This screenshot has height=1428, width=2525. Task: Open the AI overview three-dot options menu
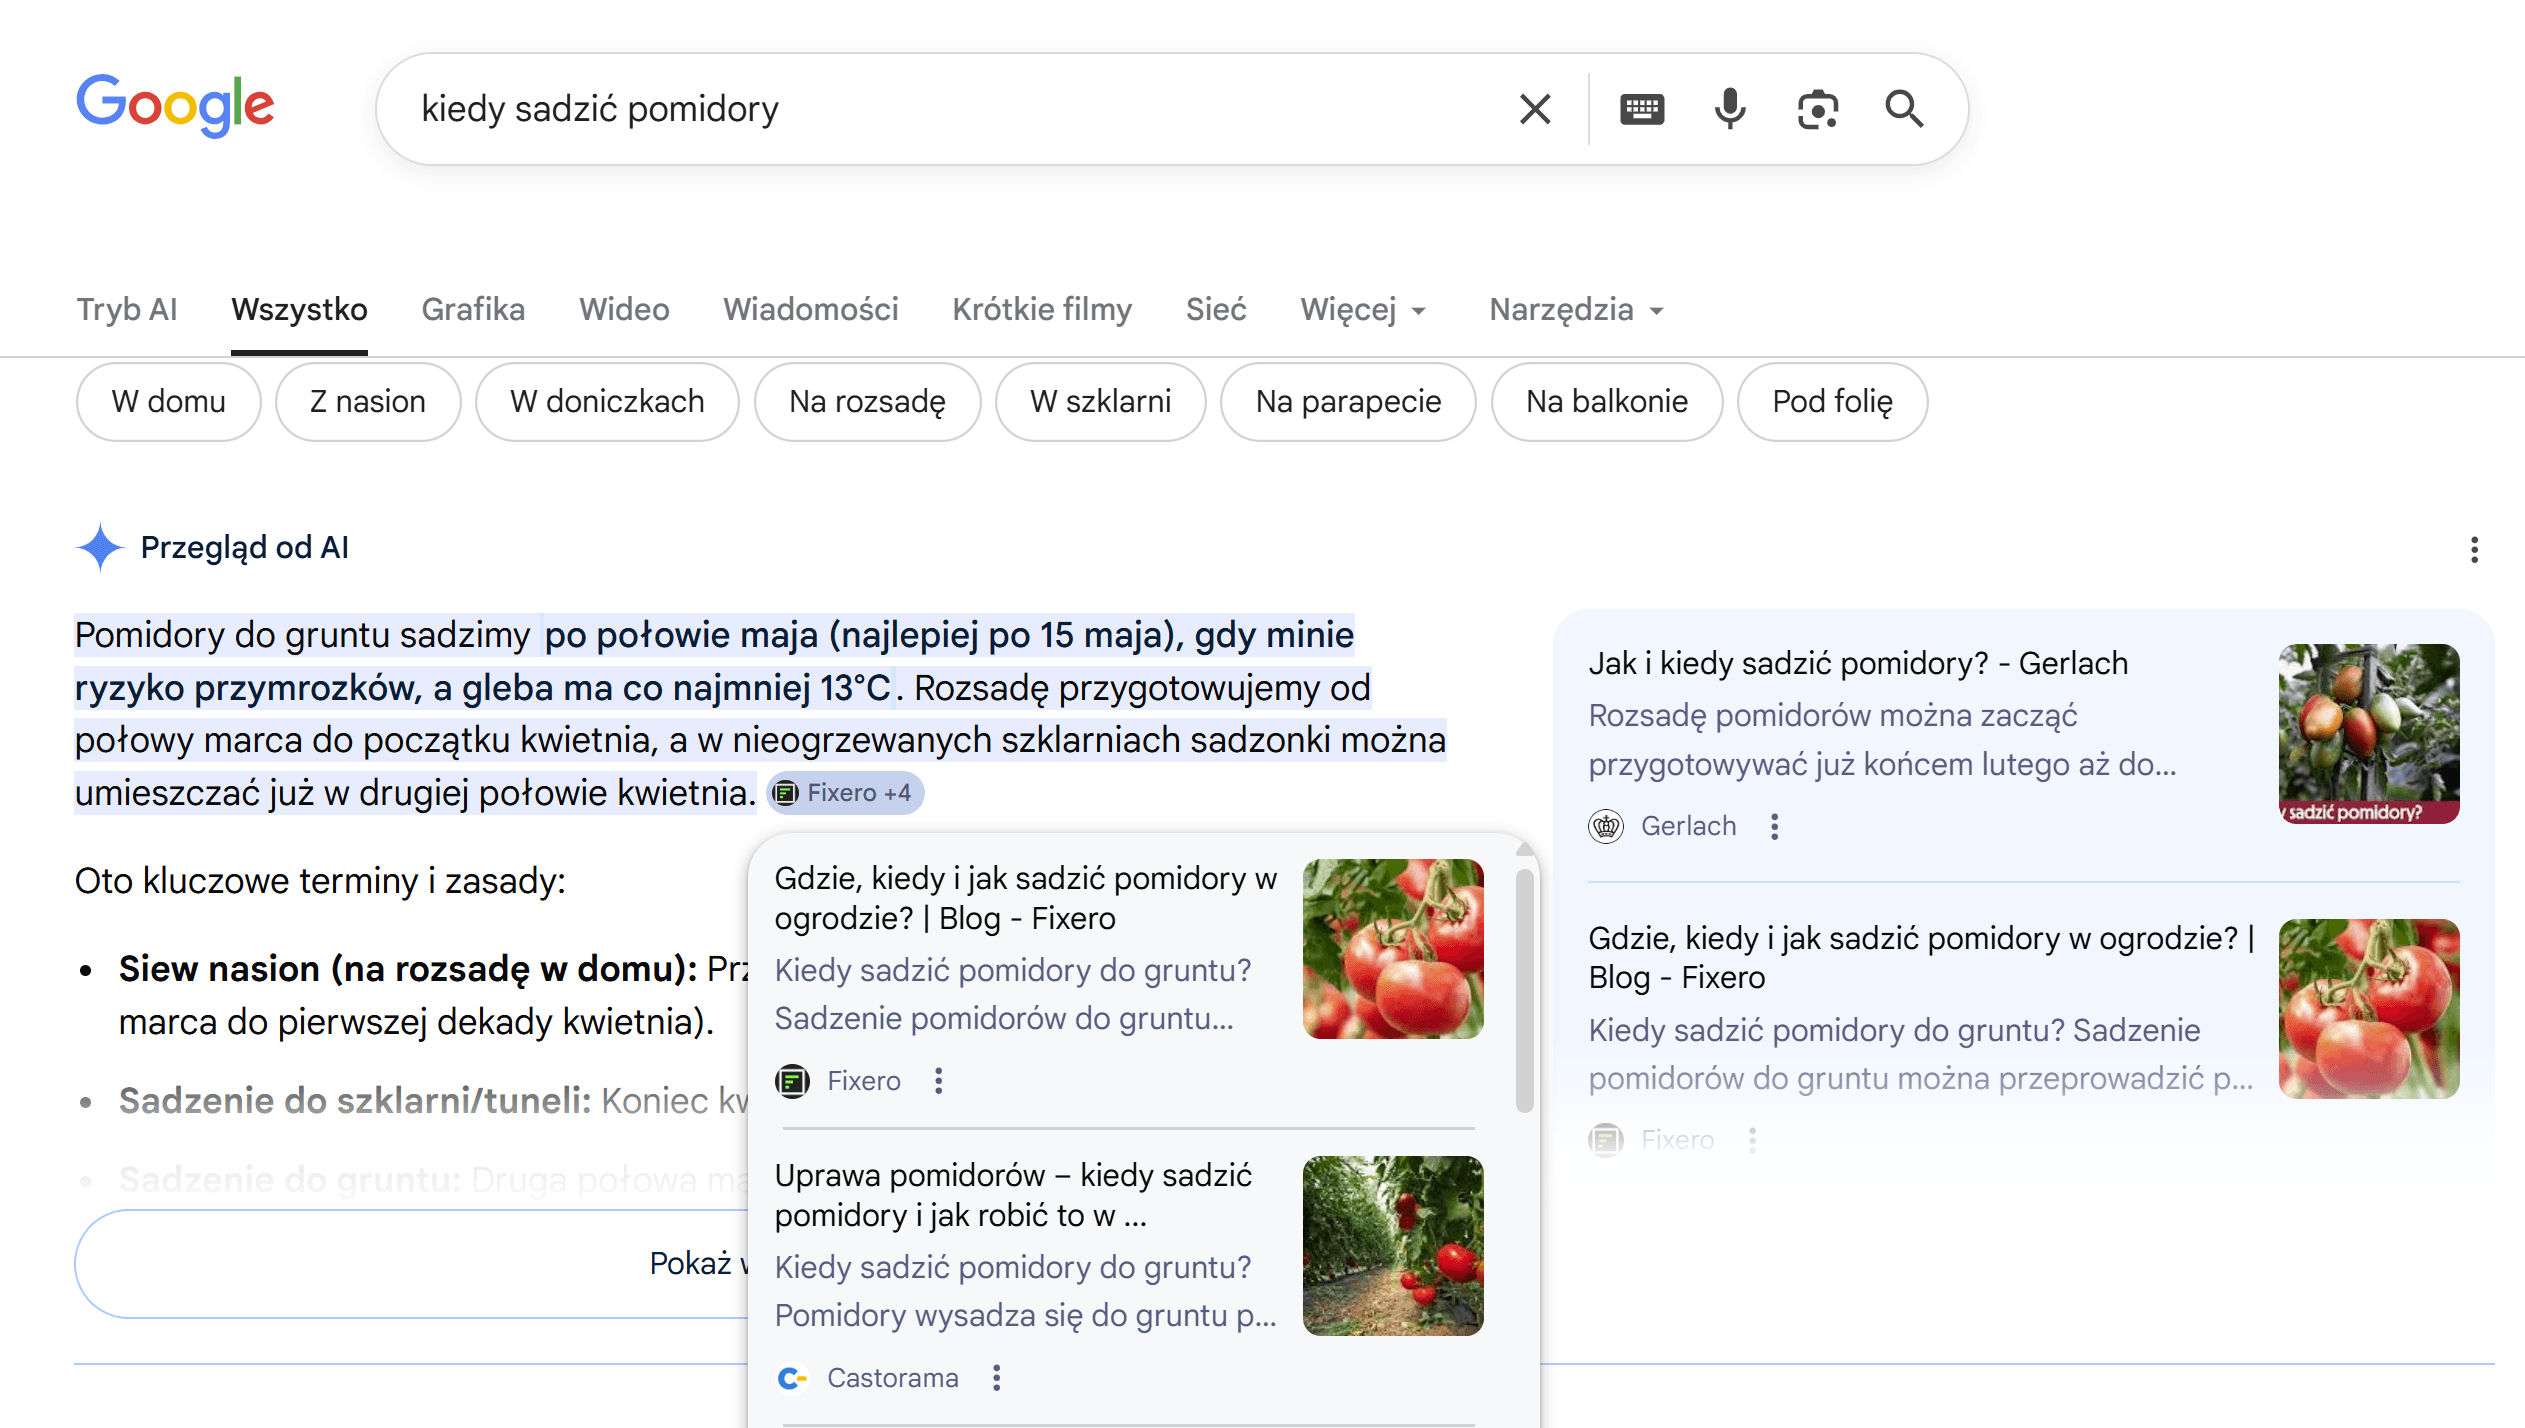pyautogui.click(x=2474, y=549)
